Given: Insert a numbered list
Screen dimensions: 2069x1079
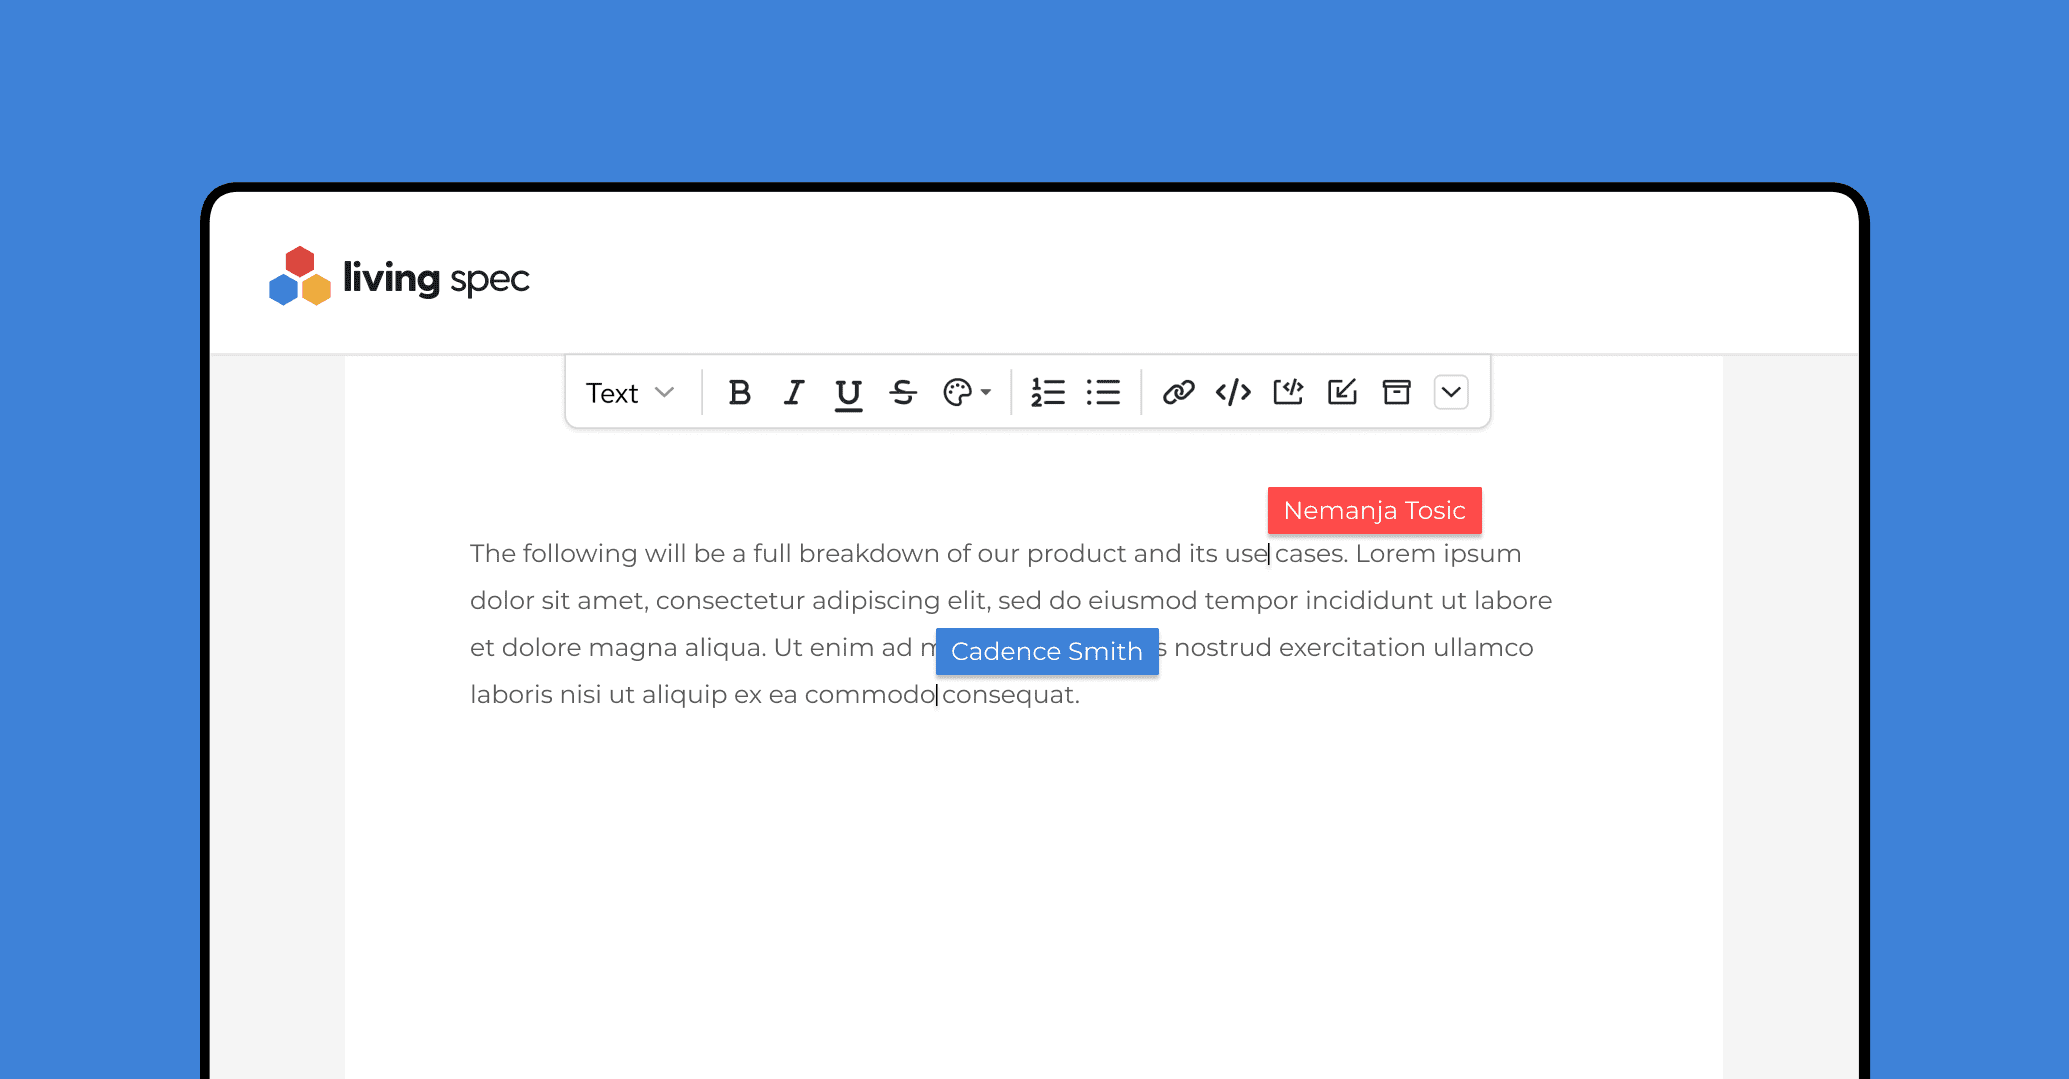Looking at the screenshot, I should click(1048, 393).
